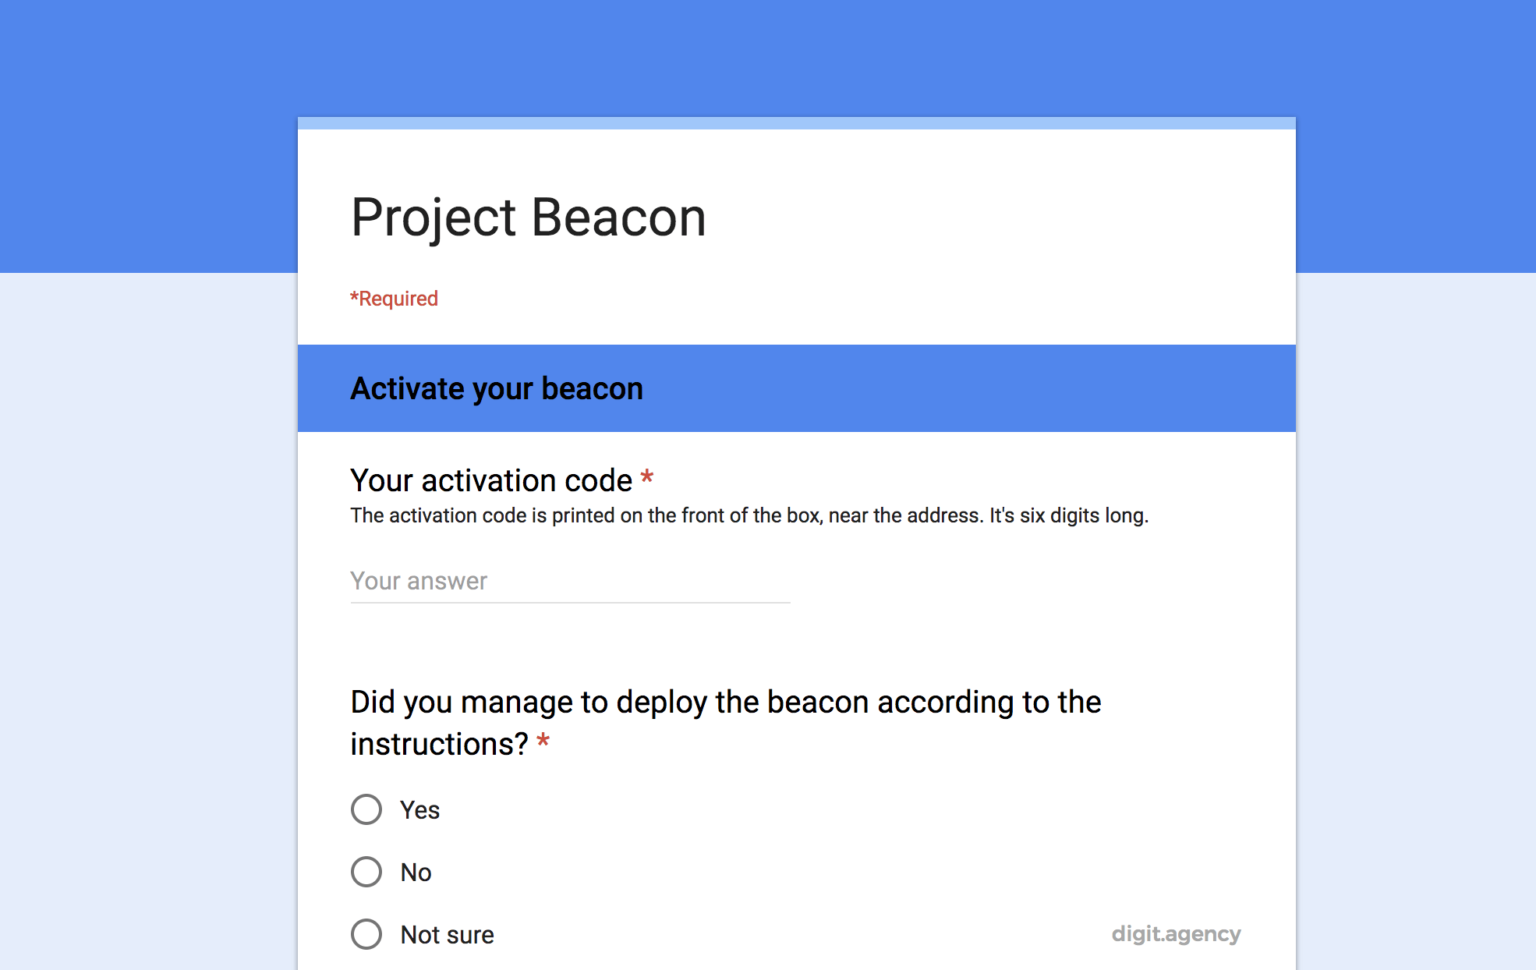Click the *Required notice text
The width and height of the screenshot is (1536, 970).
pyautogui.click(x=393, y=298)
